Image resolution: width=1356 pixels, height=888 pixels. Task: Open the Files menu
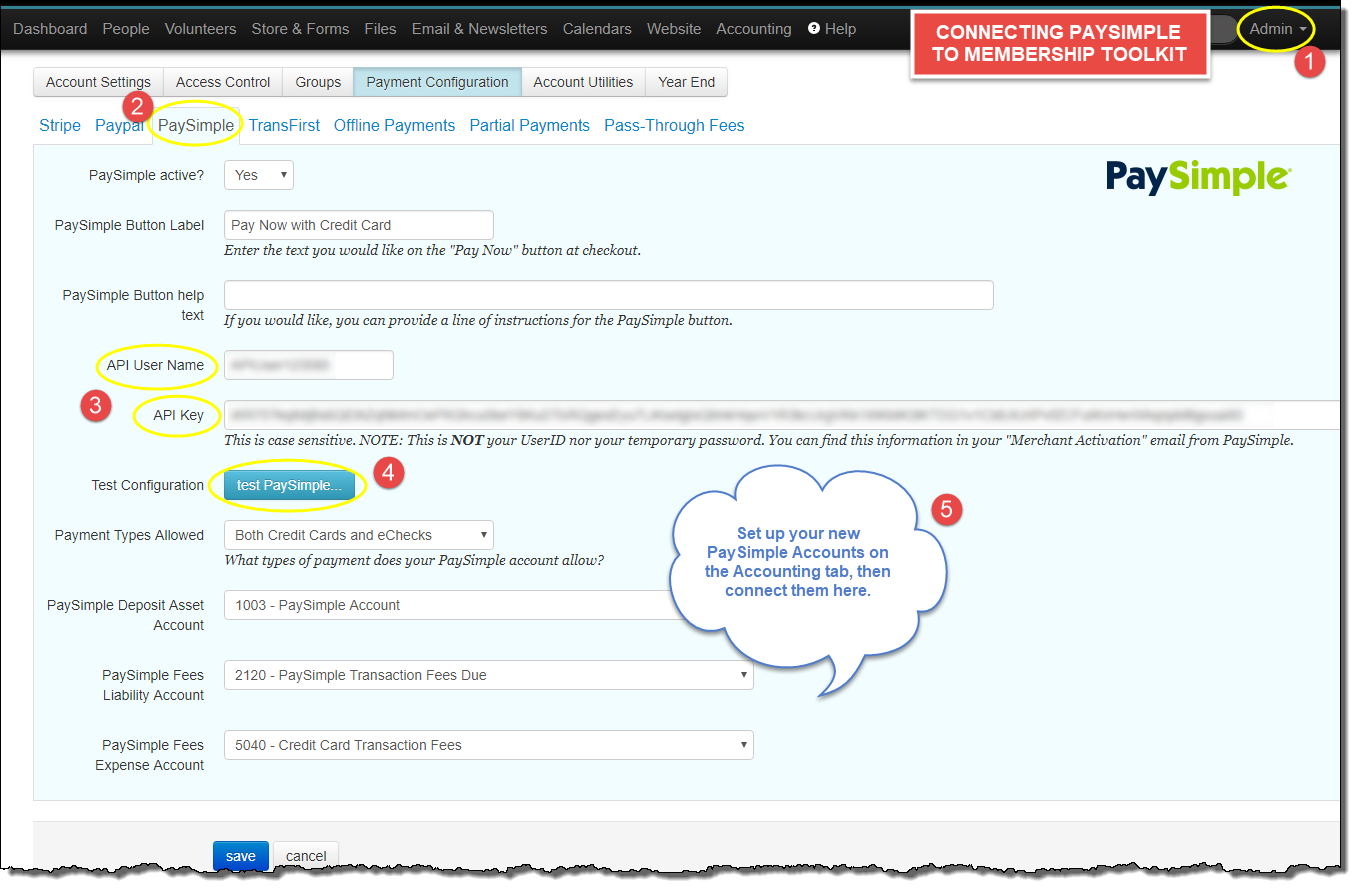coord(380,29)
